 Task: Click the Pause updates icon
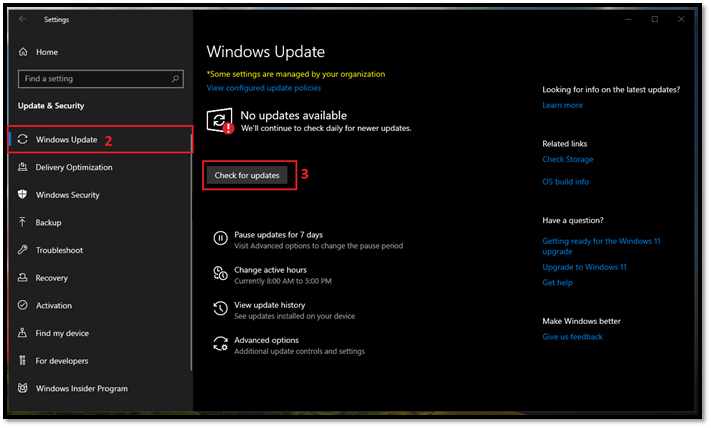(220, 238)
